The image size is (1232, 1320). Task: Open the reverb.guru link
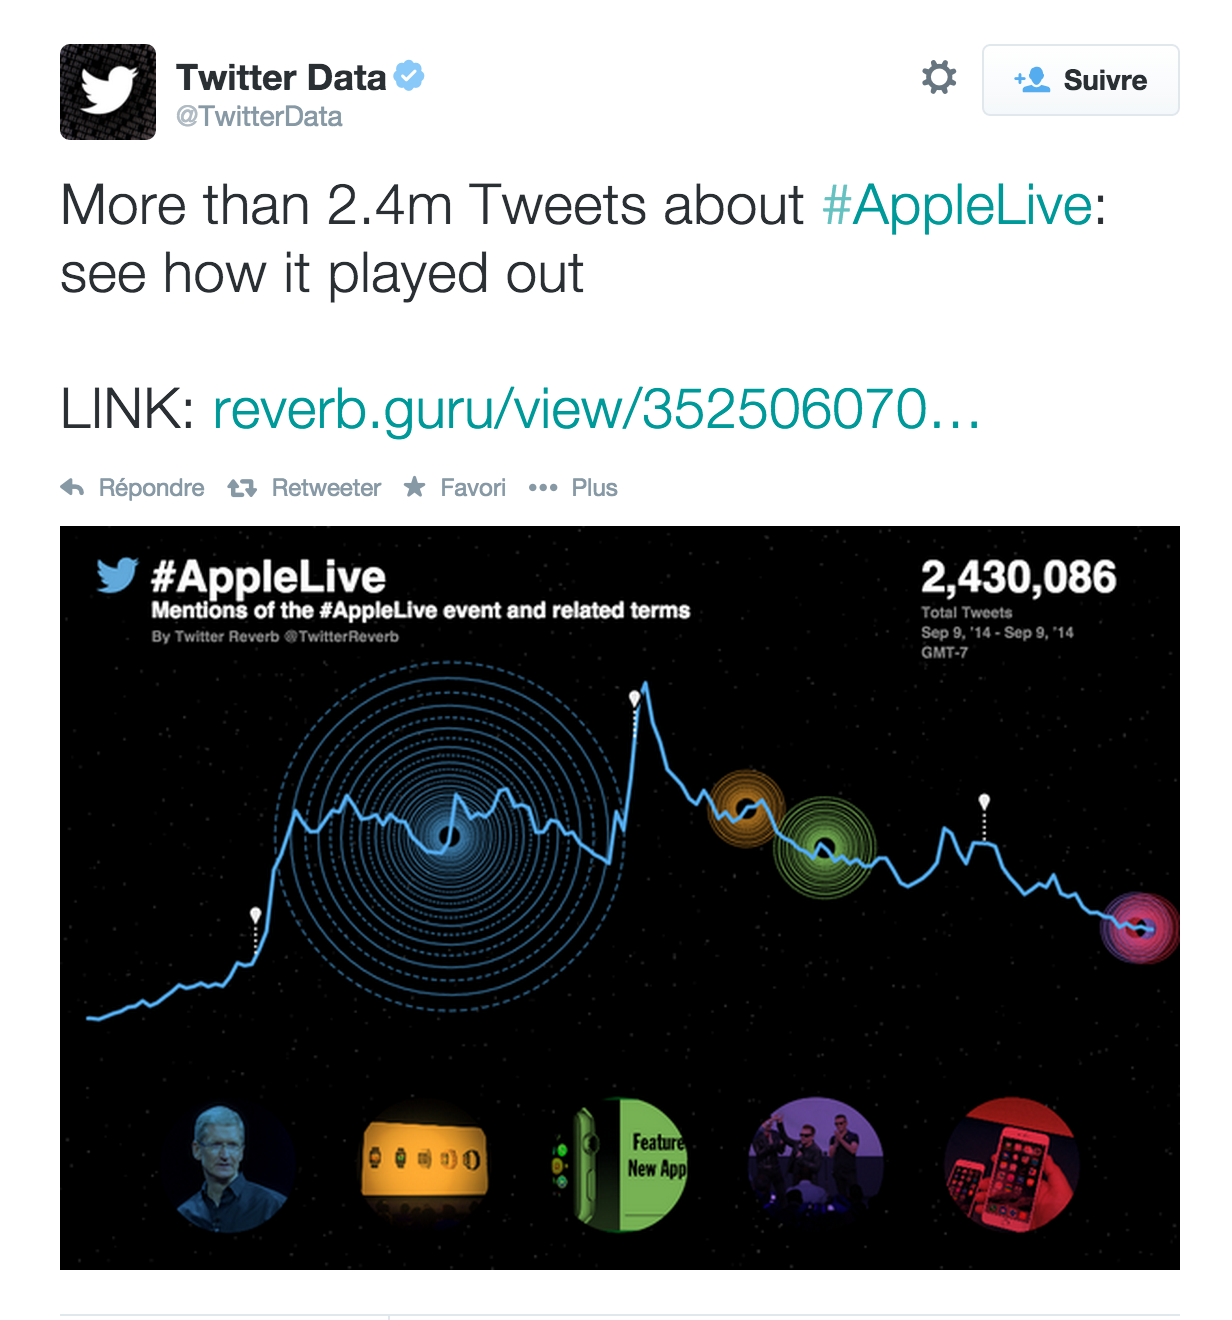[596, 410]
